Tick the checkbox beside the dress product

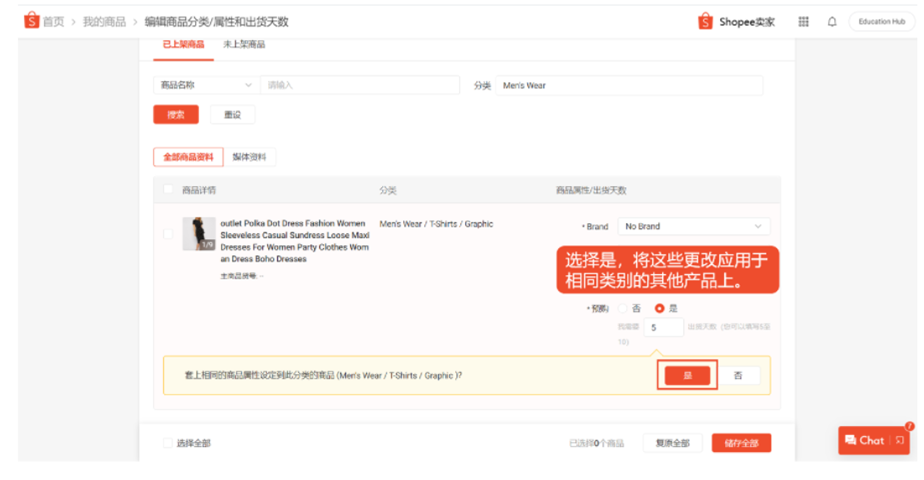pos(168,234)
